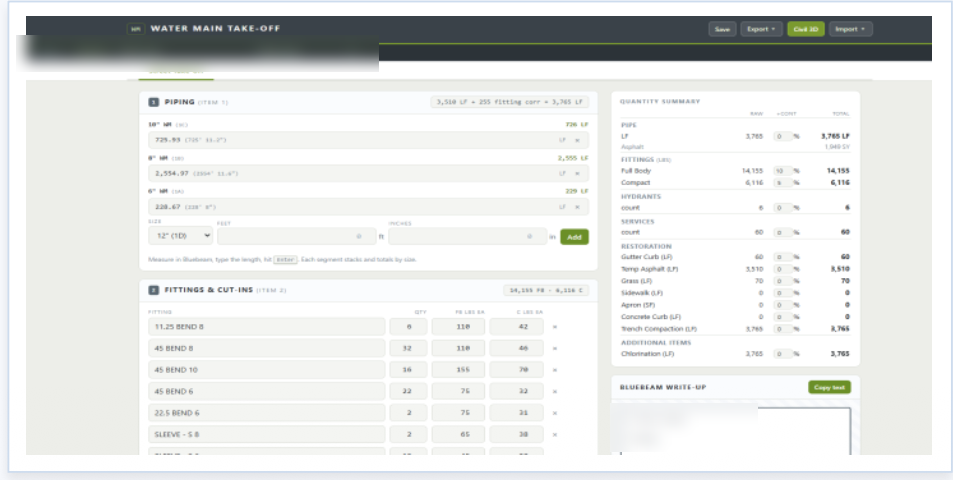Screen dimensions: 953x480
Task: Edit C lbs 42 for 11.25 BEND 8
Action: (517, 327)
